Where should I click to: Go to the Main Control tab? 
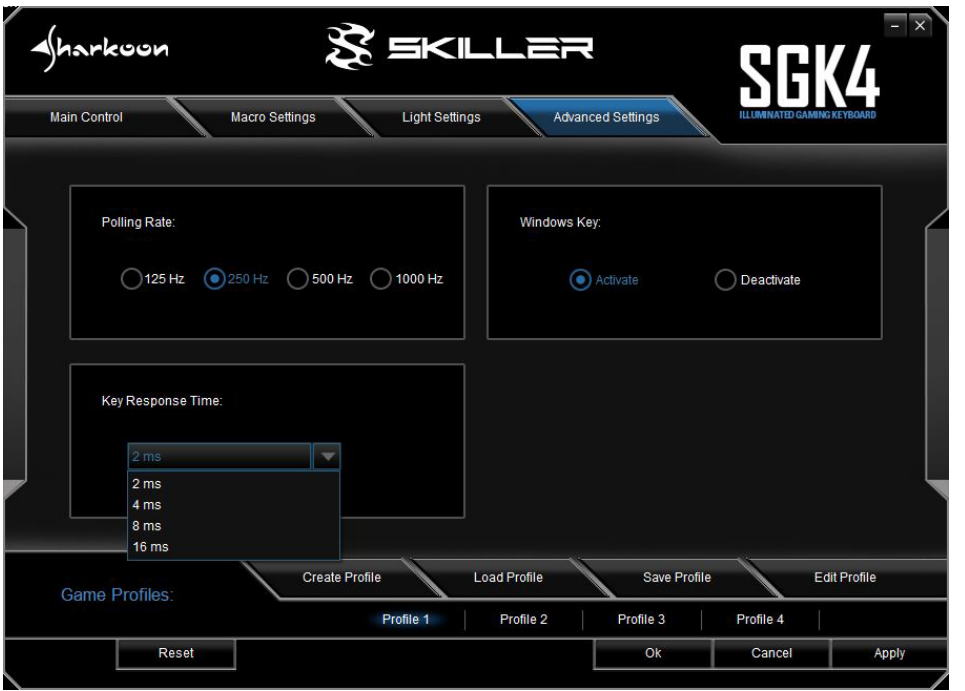click(x=86, y=118)
